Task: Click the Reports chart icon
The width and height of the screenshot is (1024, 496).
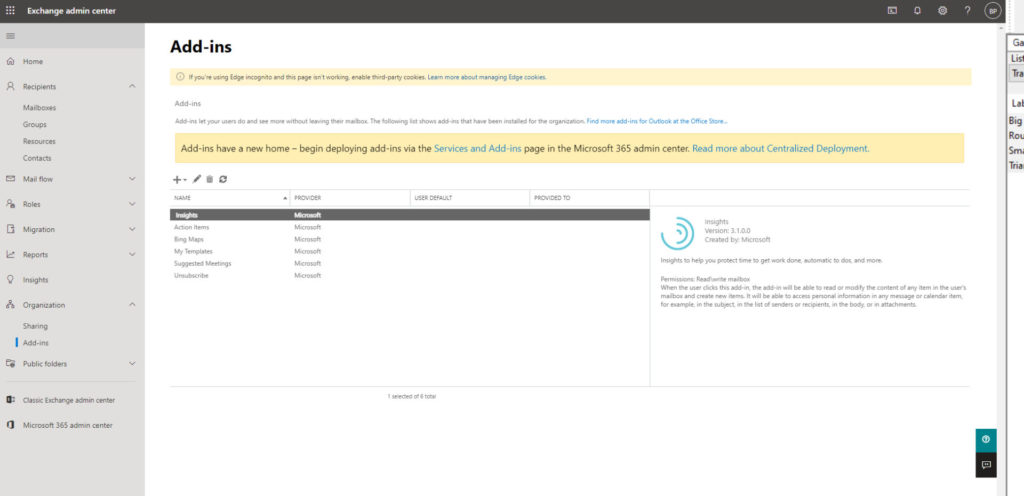Action: pos(10,255)
